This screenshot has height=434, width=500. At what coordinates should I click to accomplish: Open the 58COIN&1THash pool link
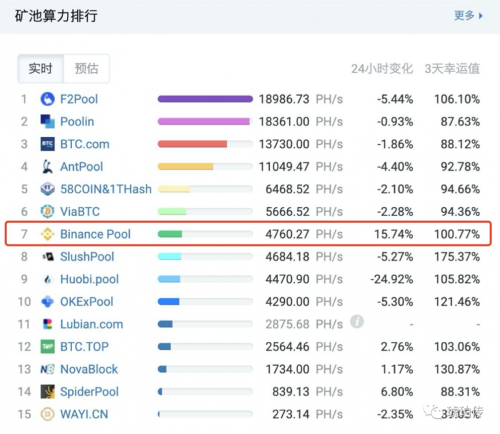(x=106, y=189)
